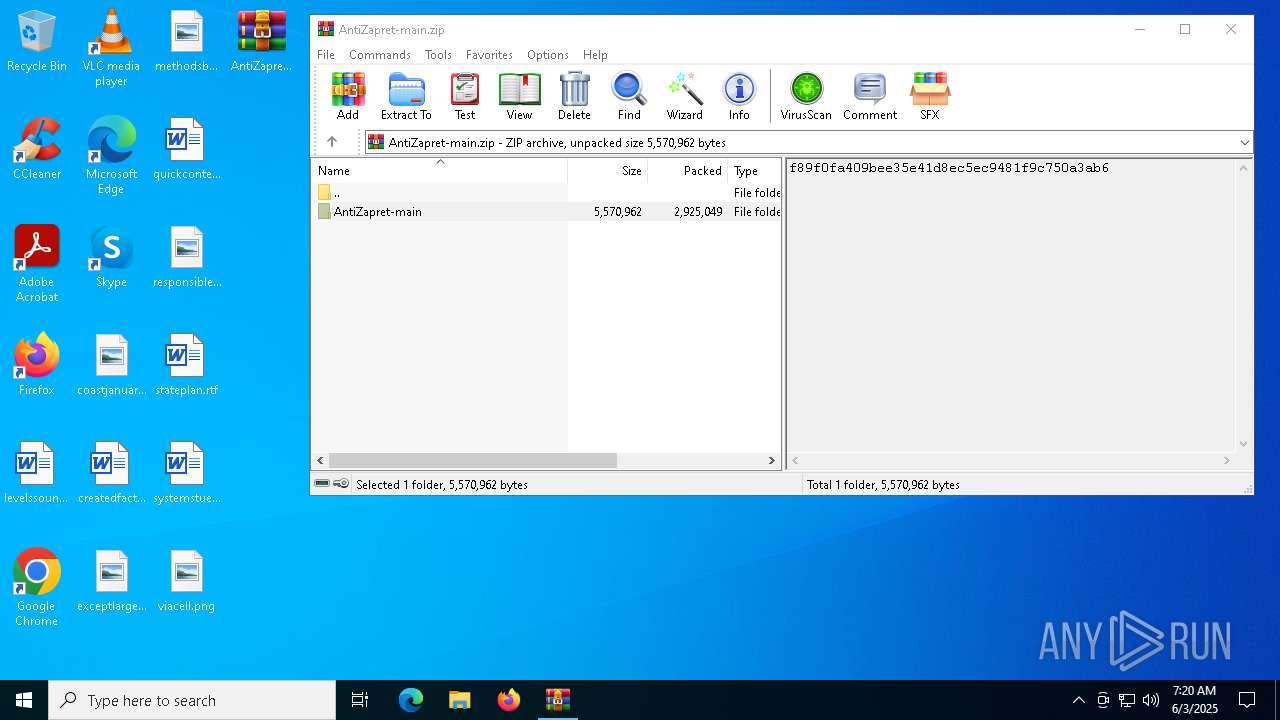Open the volume control in the system tray
The width and height of the screenshot is (1280, 720).
pyautogui.click(x=1151, y=700)
